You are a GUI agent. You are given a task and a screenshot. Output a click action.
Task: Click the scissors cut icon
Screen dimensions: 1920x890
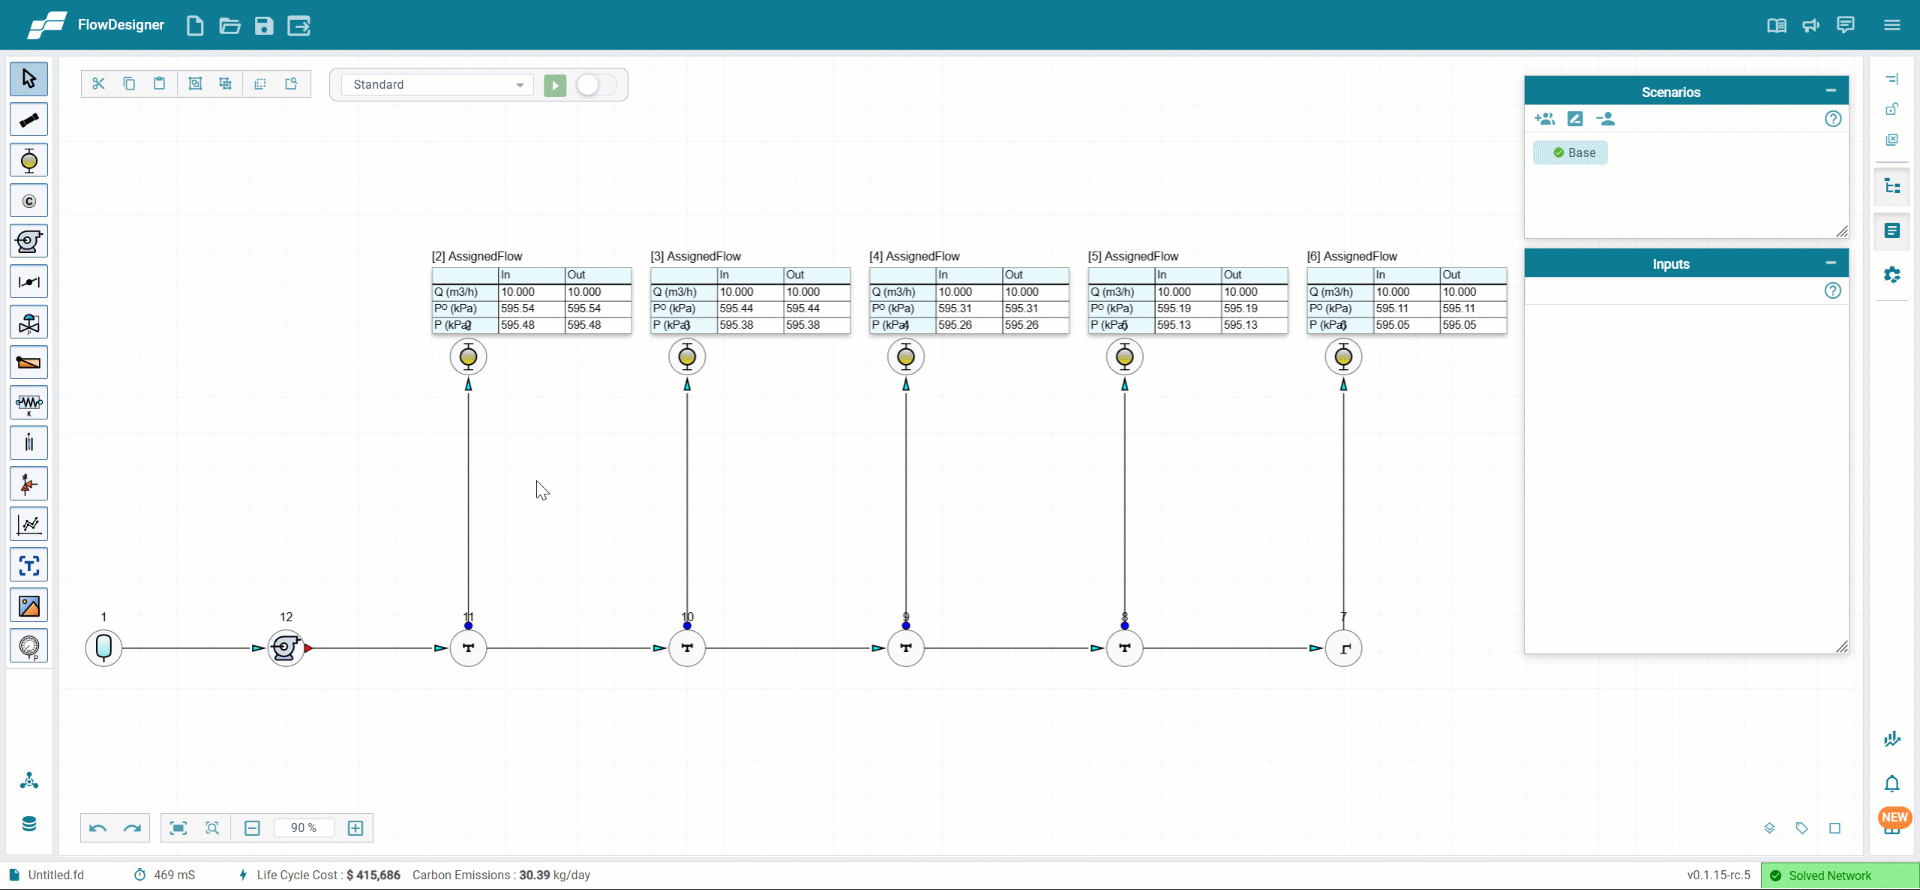coord(98,84)
